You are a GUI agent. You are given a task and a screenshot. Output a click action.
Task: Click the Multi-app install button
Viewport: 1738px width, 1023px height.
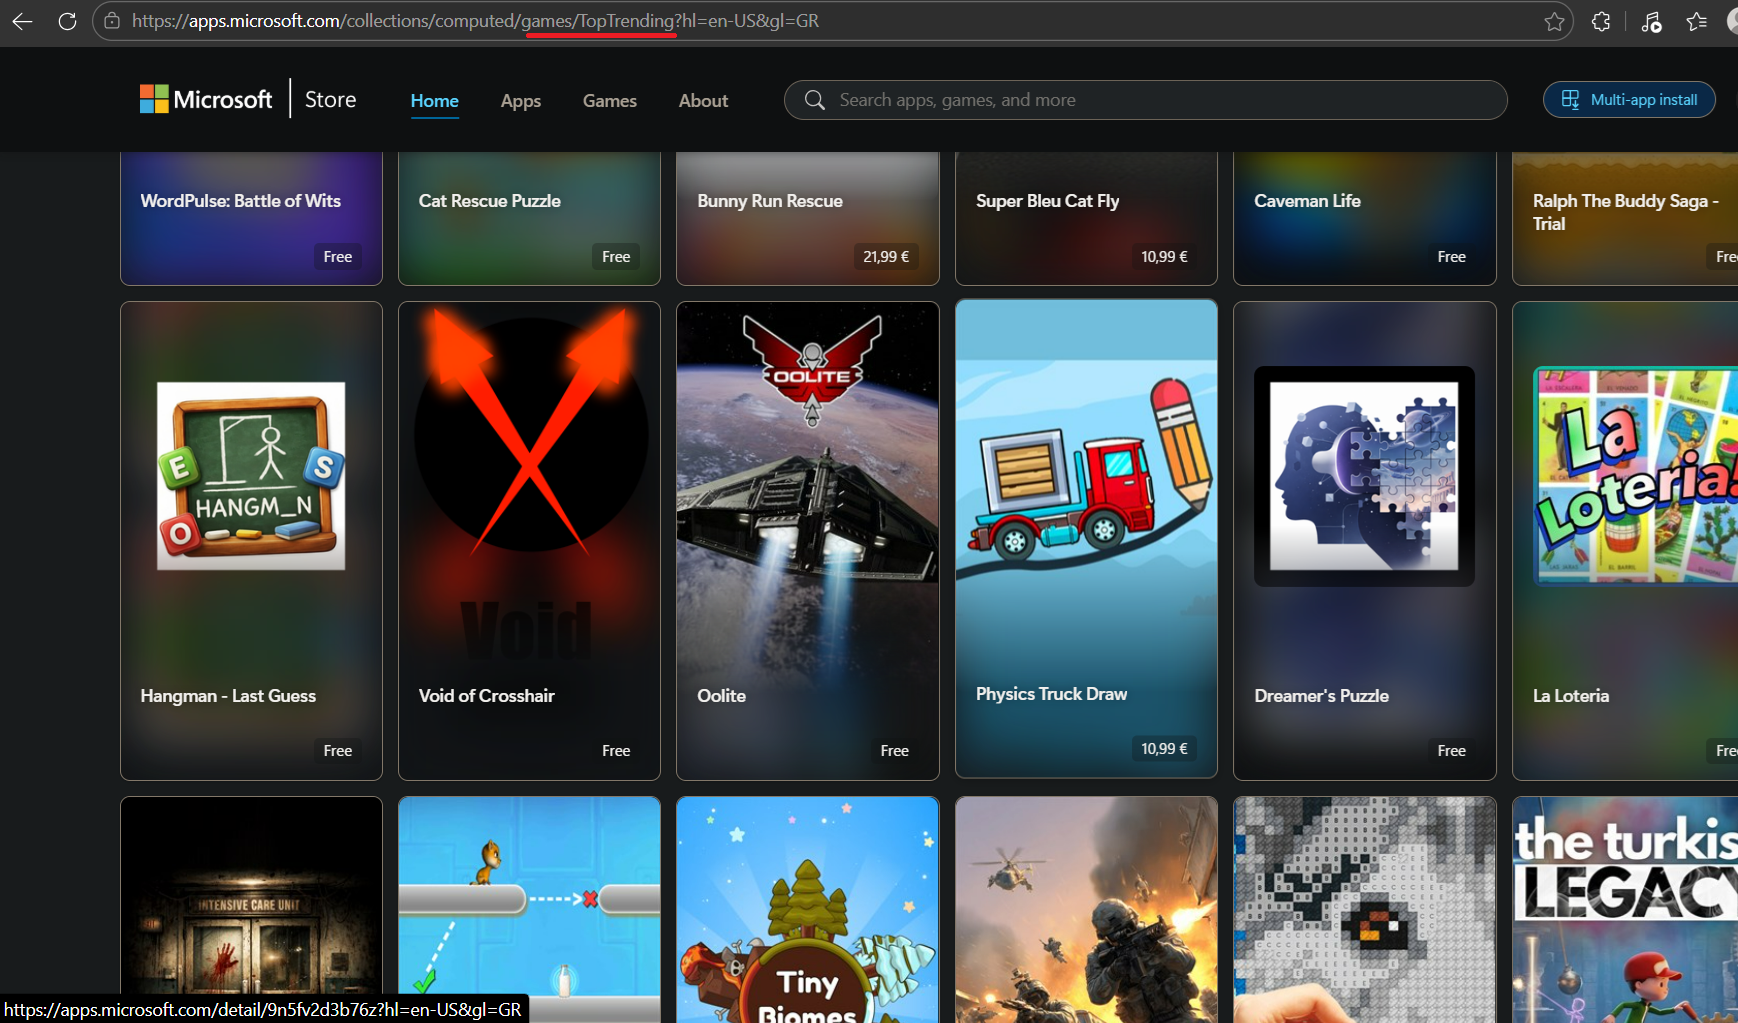click(1629, 100)
